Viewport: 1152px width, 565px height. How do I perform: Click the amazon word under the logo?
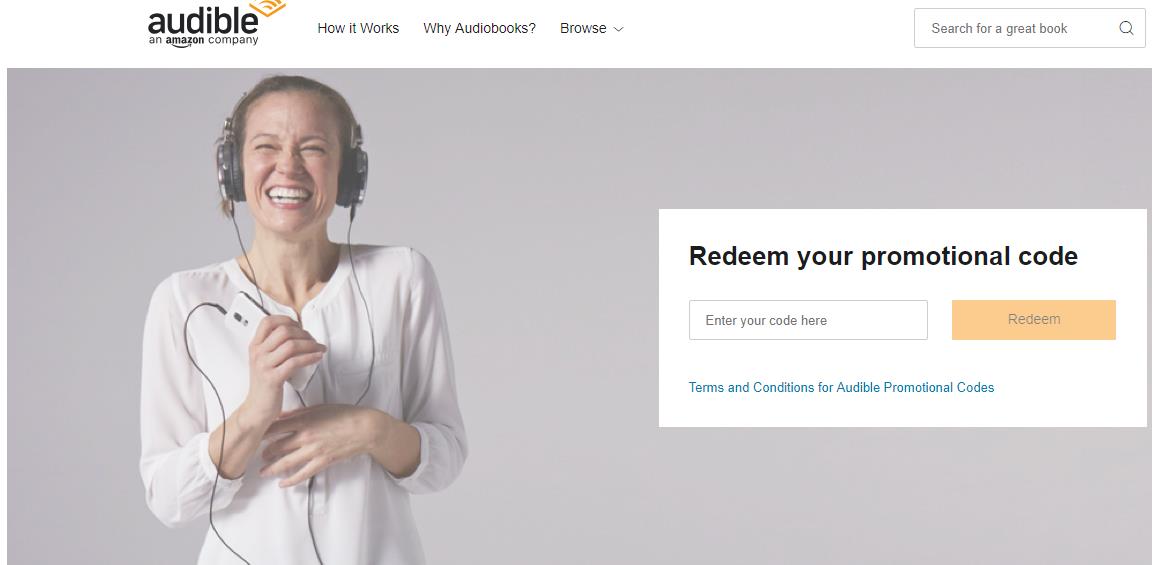(x=184, y=41)
